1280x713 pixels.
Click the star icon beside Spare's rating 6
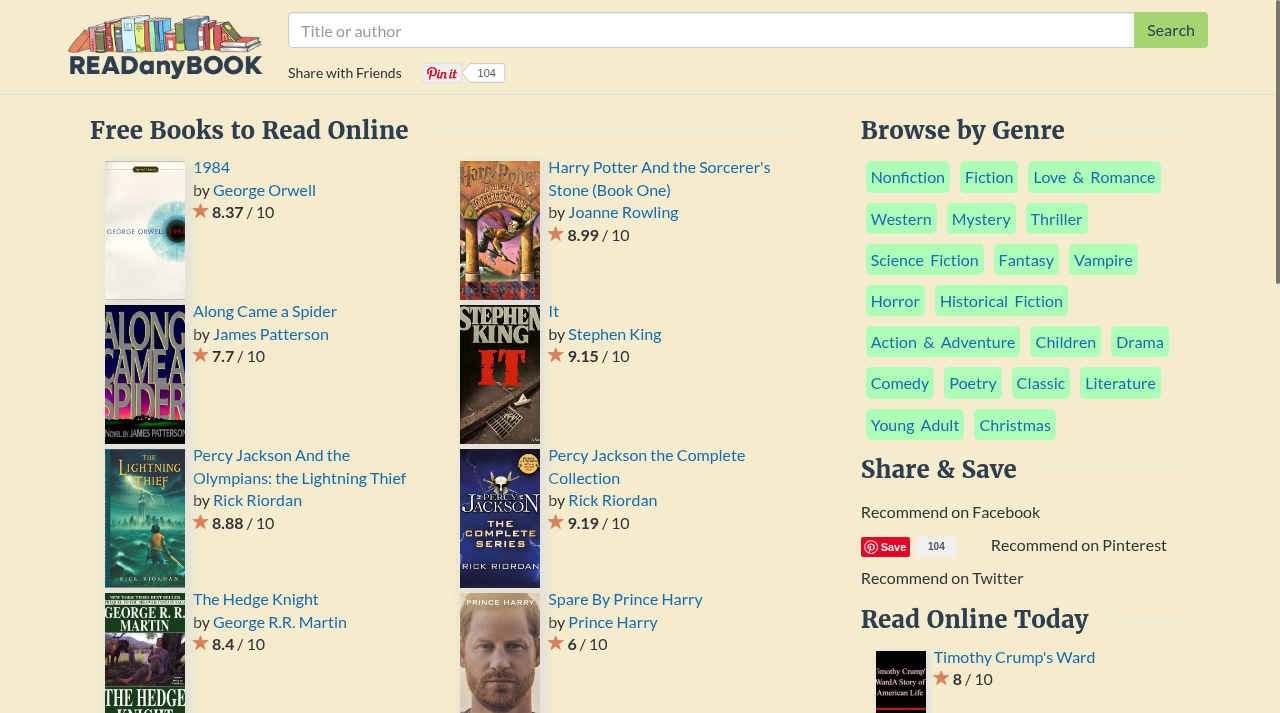[556, 643]
